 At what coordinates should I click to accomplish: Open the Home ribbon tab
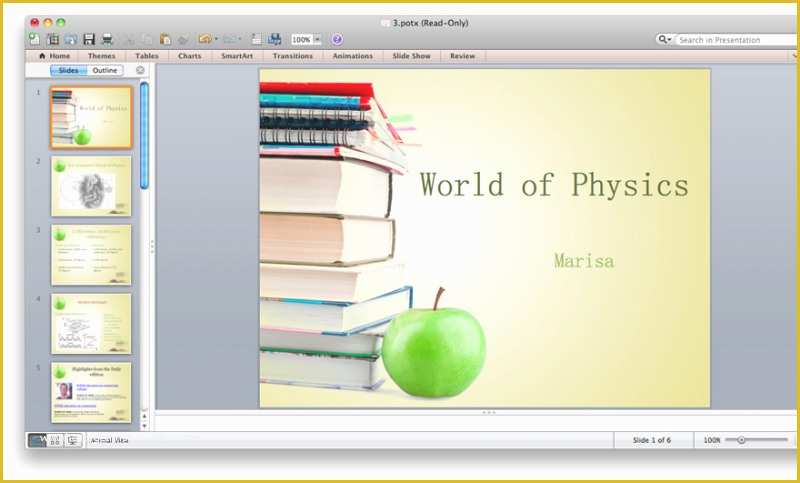[x=55, y=56]
